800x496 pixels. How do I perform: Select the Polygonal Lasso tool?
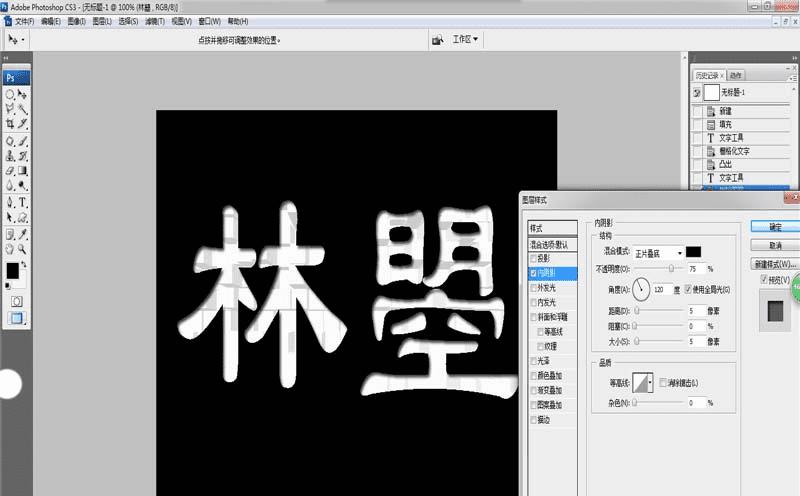[10, 109]
